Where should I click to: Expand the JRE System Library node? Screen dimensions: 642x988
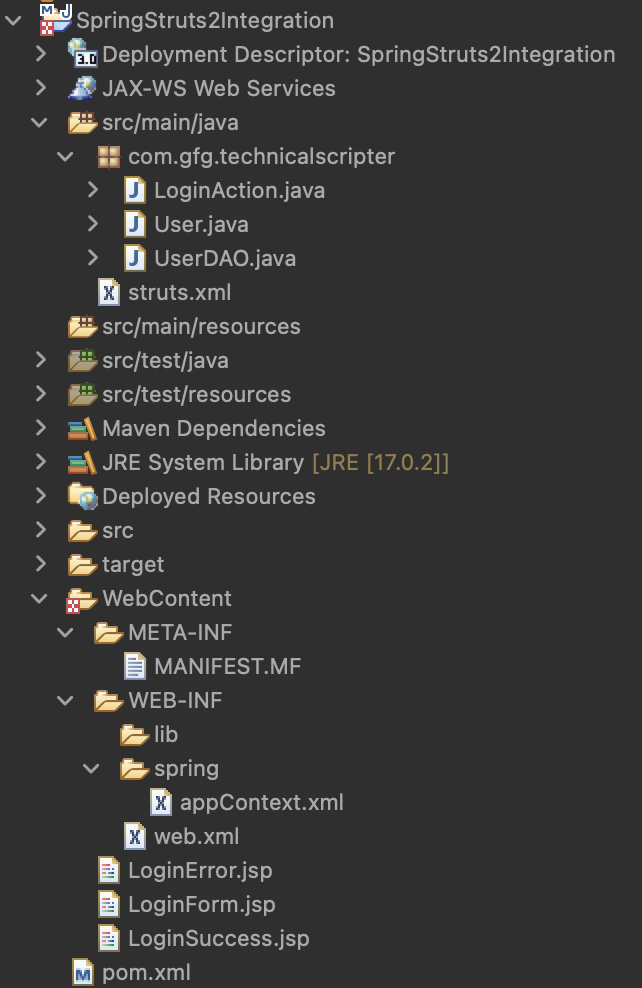[41, 462]
